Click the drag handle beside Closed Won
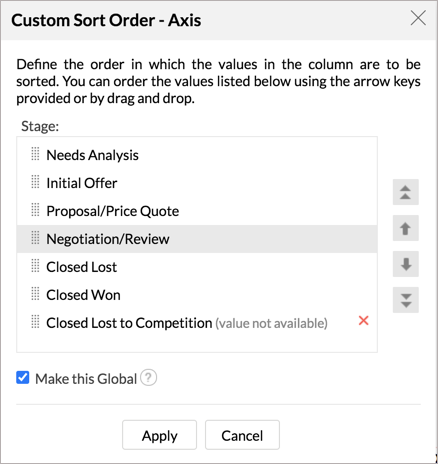 35,294
